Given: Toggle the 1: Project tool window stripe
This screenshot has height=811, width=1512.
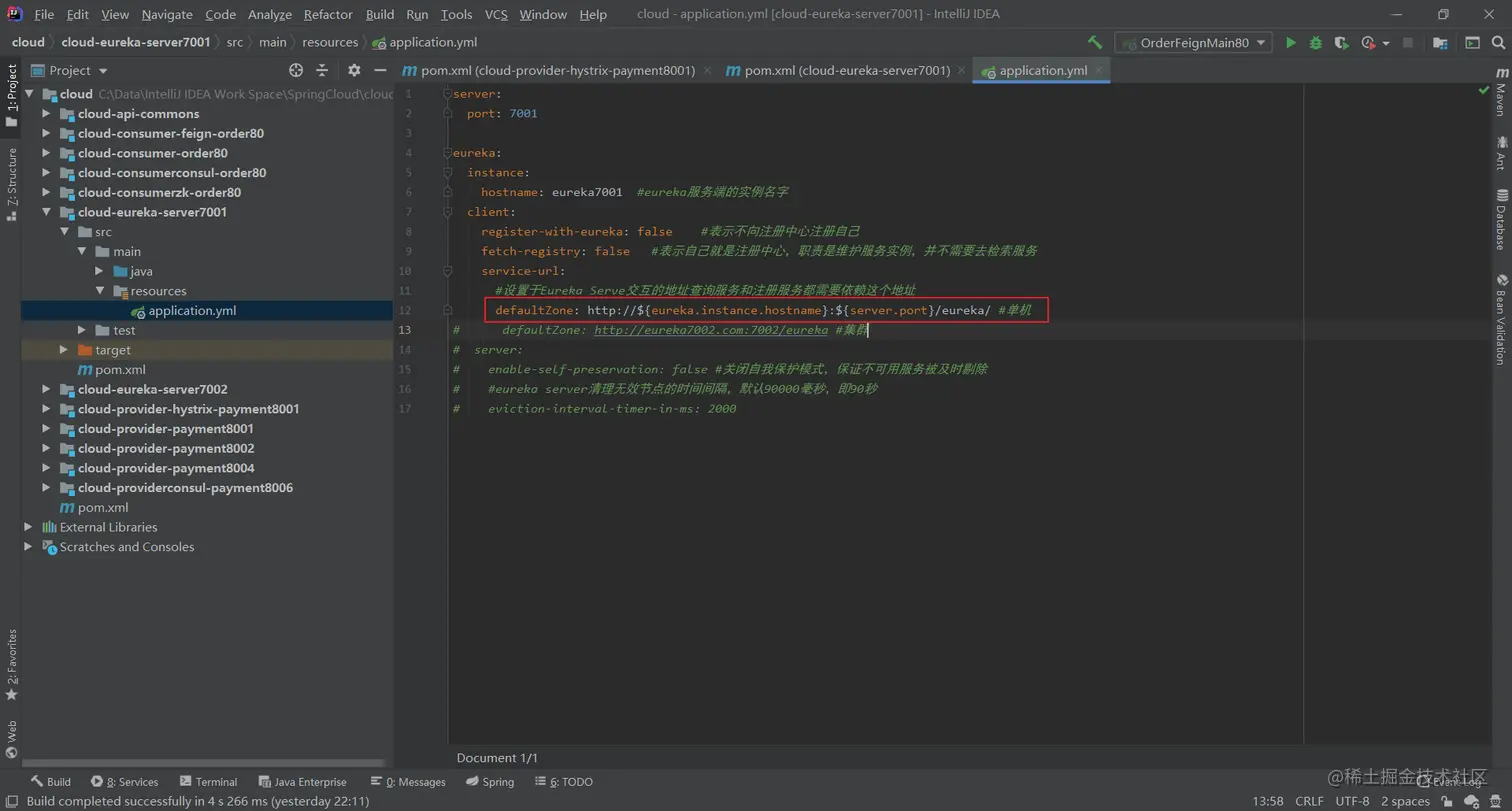Looking at the screenshot, I should (11, 96).
